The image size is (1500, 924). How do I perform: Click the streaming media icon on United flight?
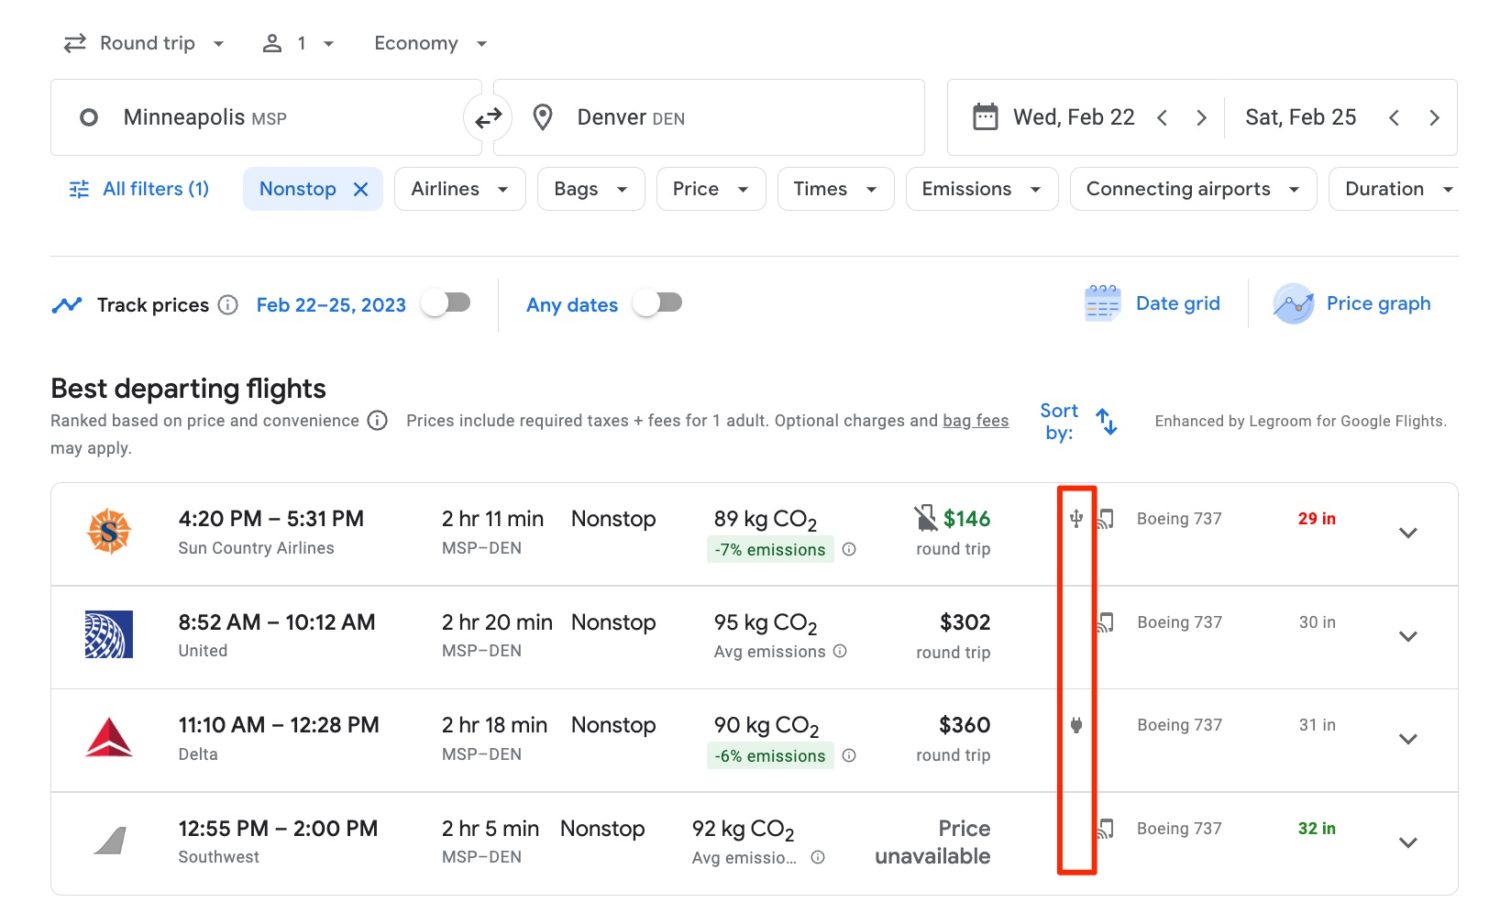click(x=1106, y=622)
